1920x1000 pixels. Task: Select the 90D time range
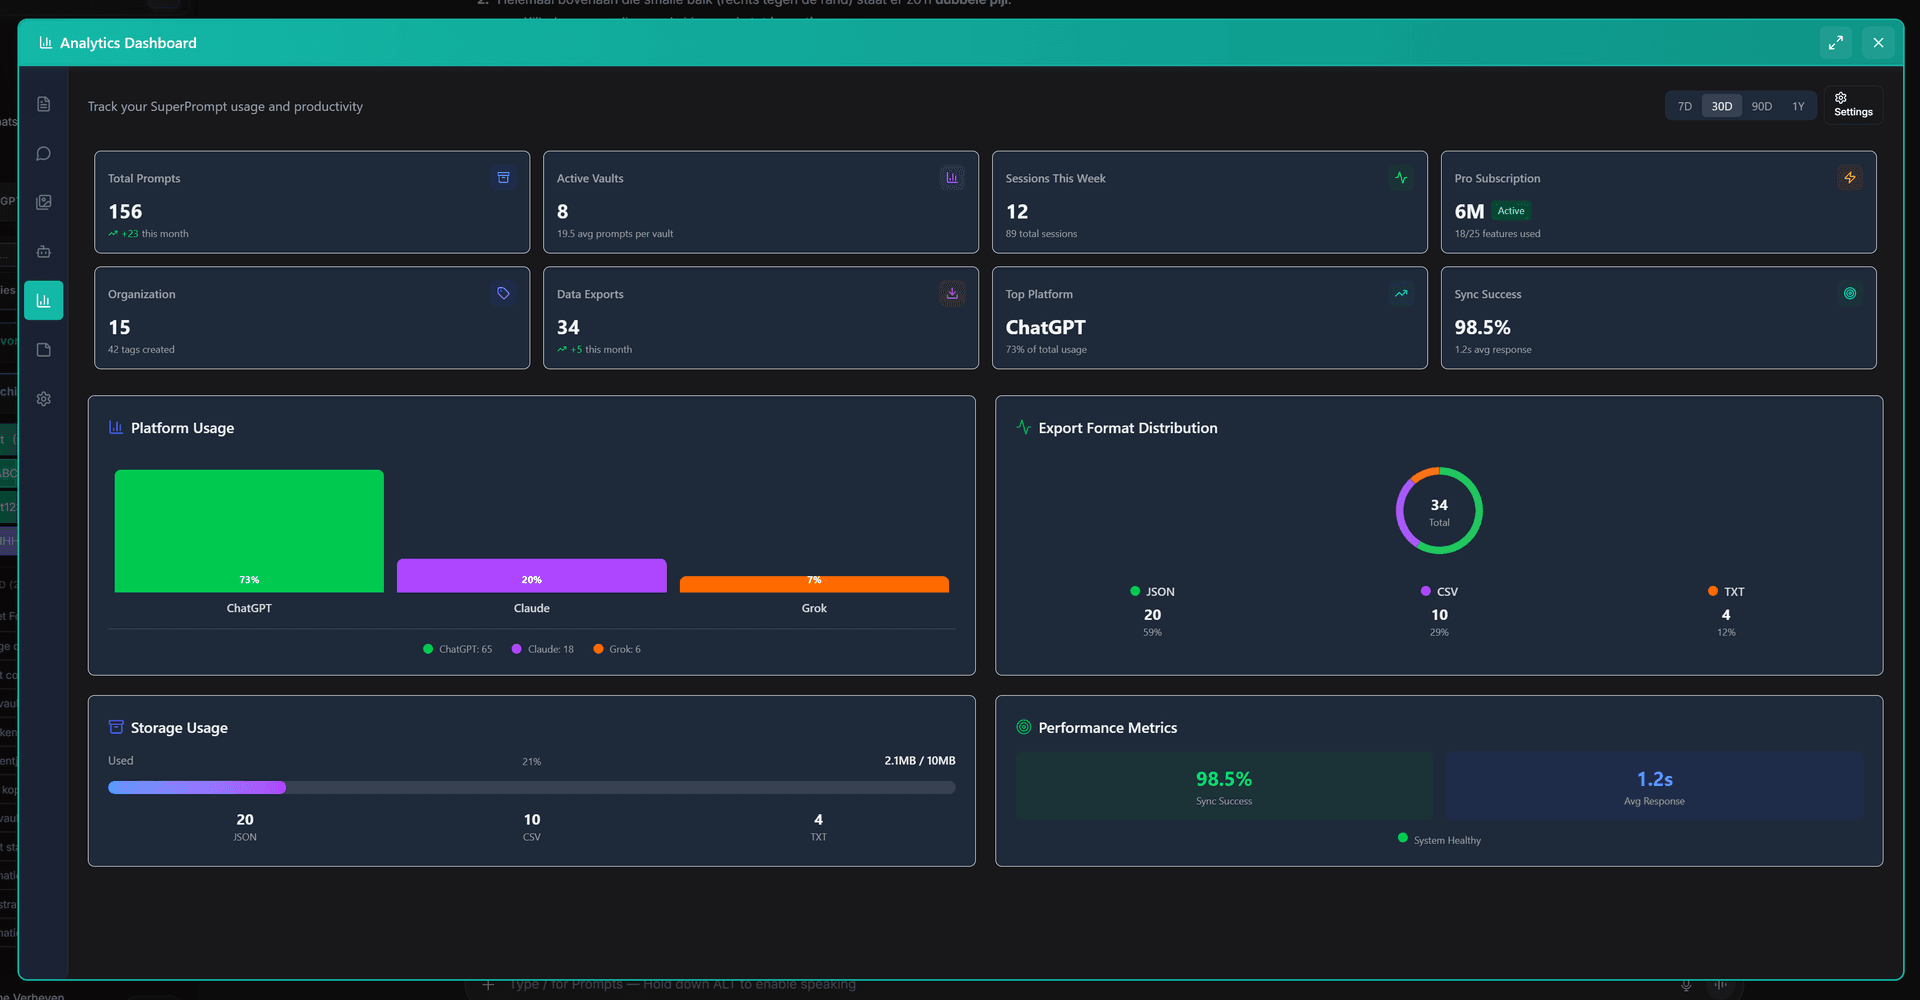click(x=1761, y=105)
